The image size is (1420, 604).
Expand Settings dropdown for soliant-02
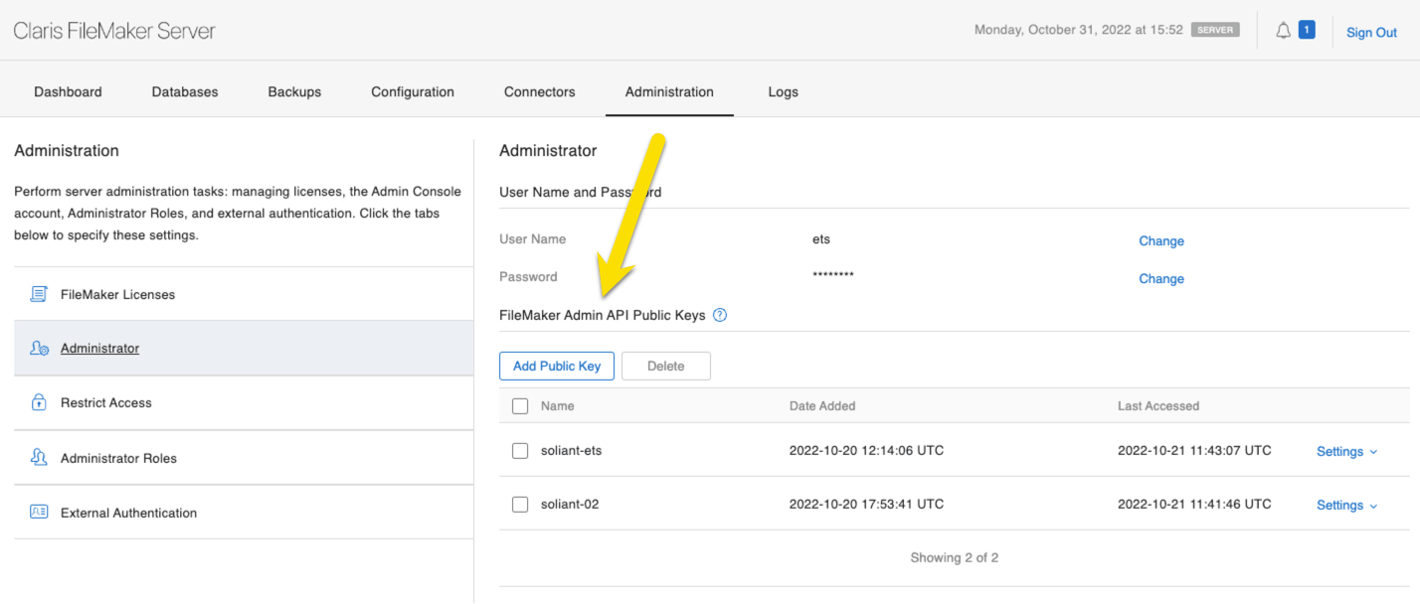1347,505
